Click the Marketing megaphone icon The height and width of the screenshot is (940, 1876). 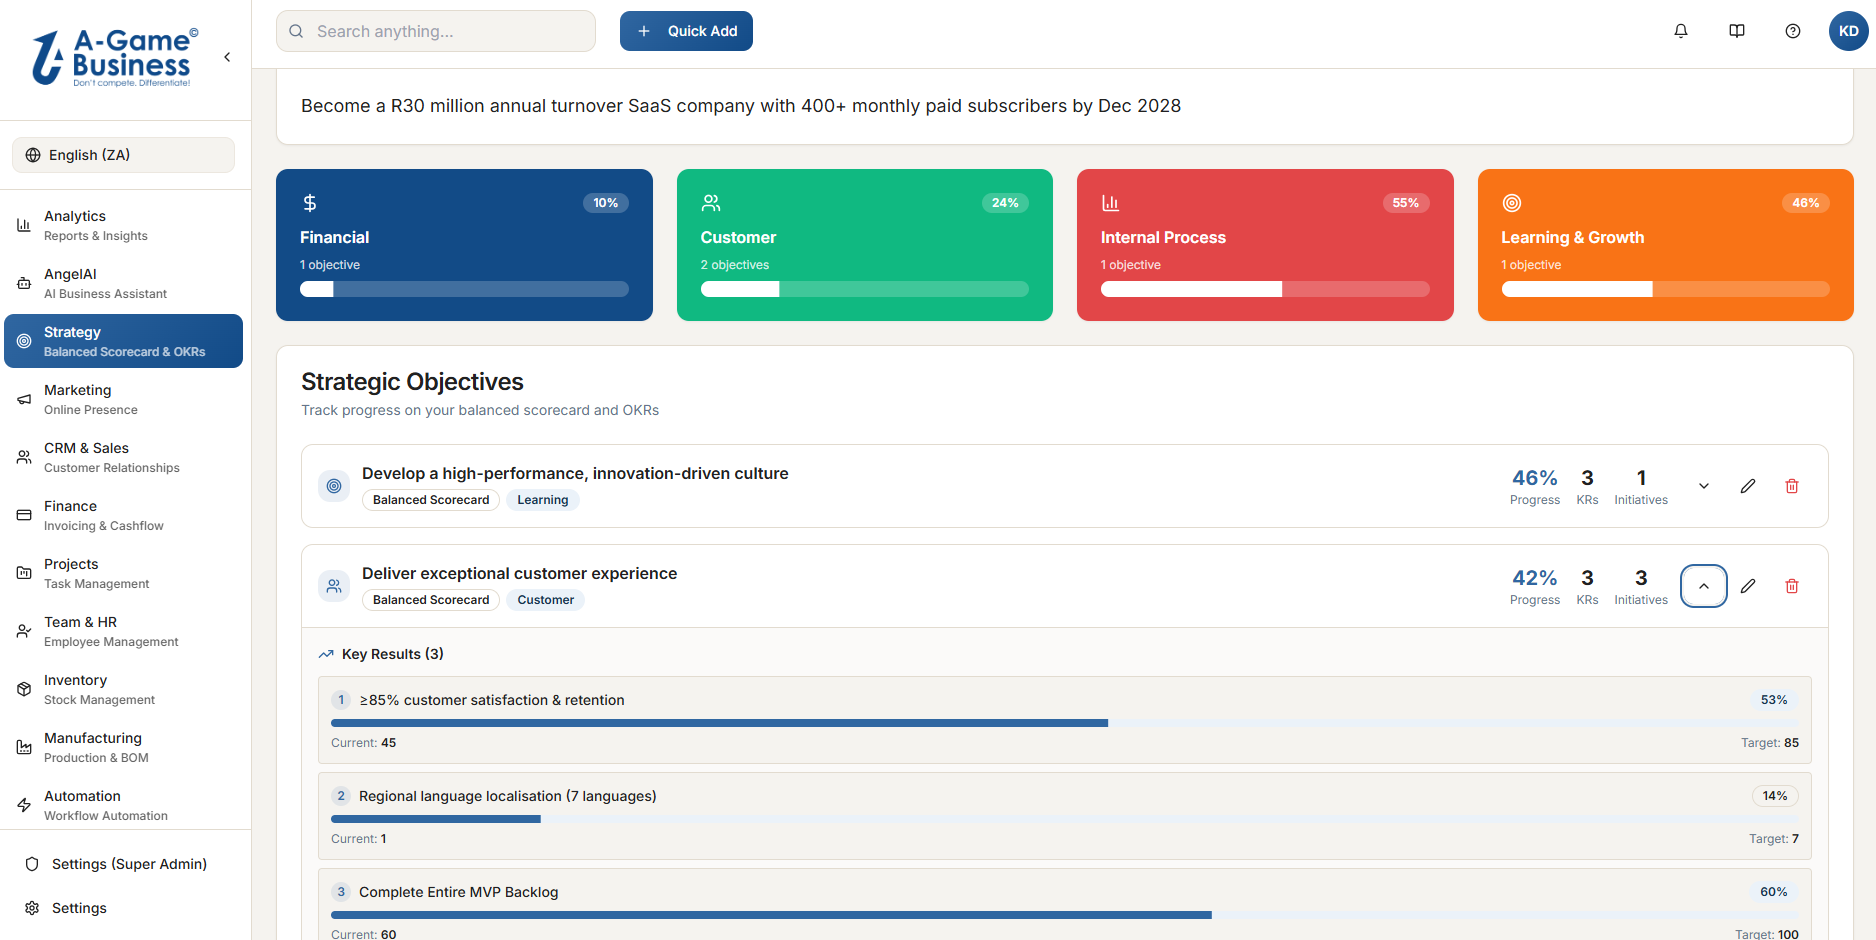click(x=24, y=400)
